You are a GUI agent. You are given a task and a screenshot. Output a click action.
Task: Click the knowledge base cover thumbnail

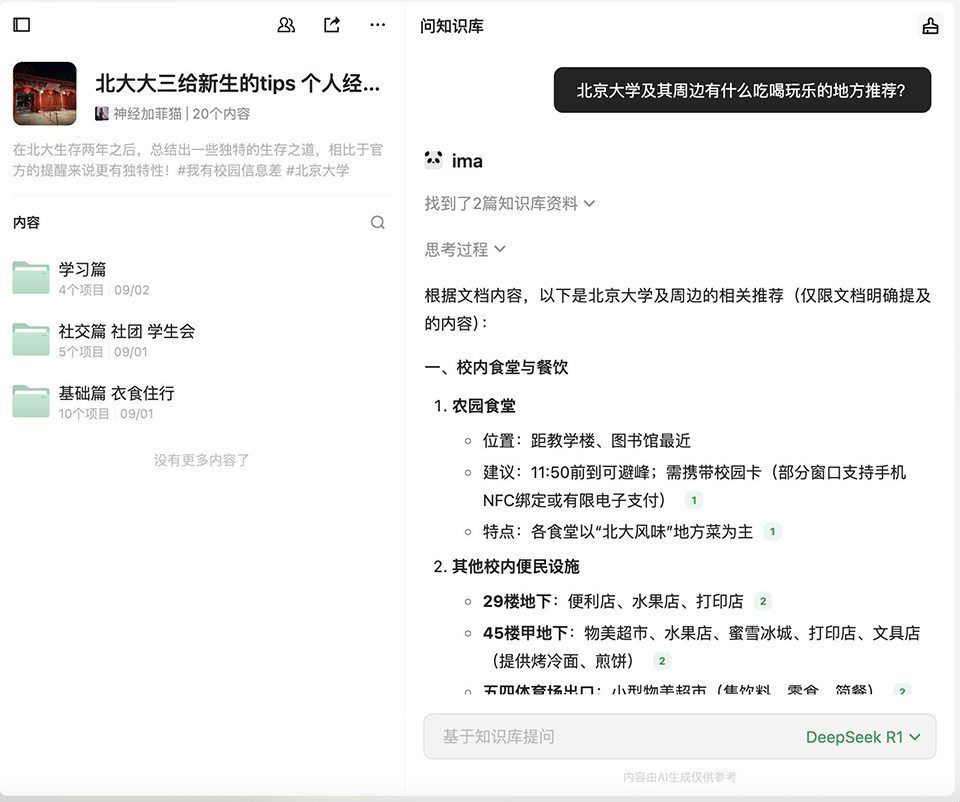(x=45, y=93)
